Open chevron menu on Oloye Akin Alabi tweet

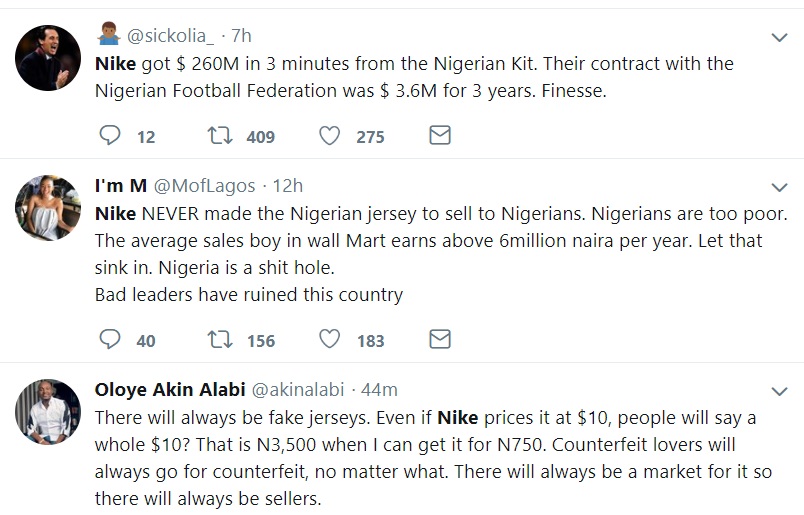[779, 391]
